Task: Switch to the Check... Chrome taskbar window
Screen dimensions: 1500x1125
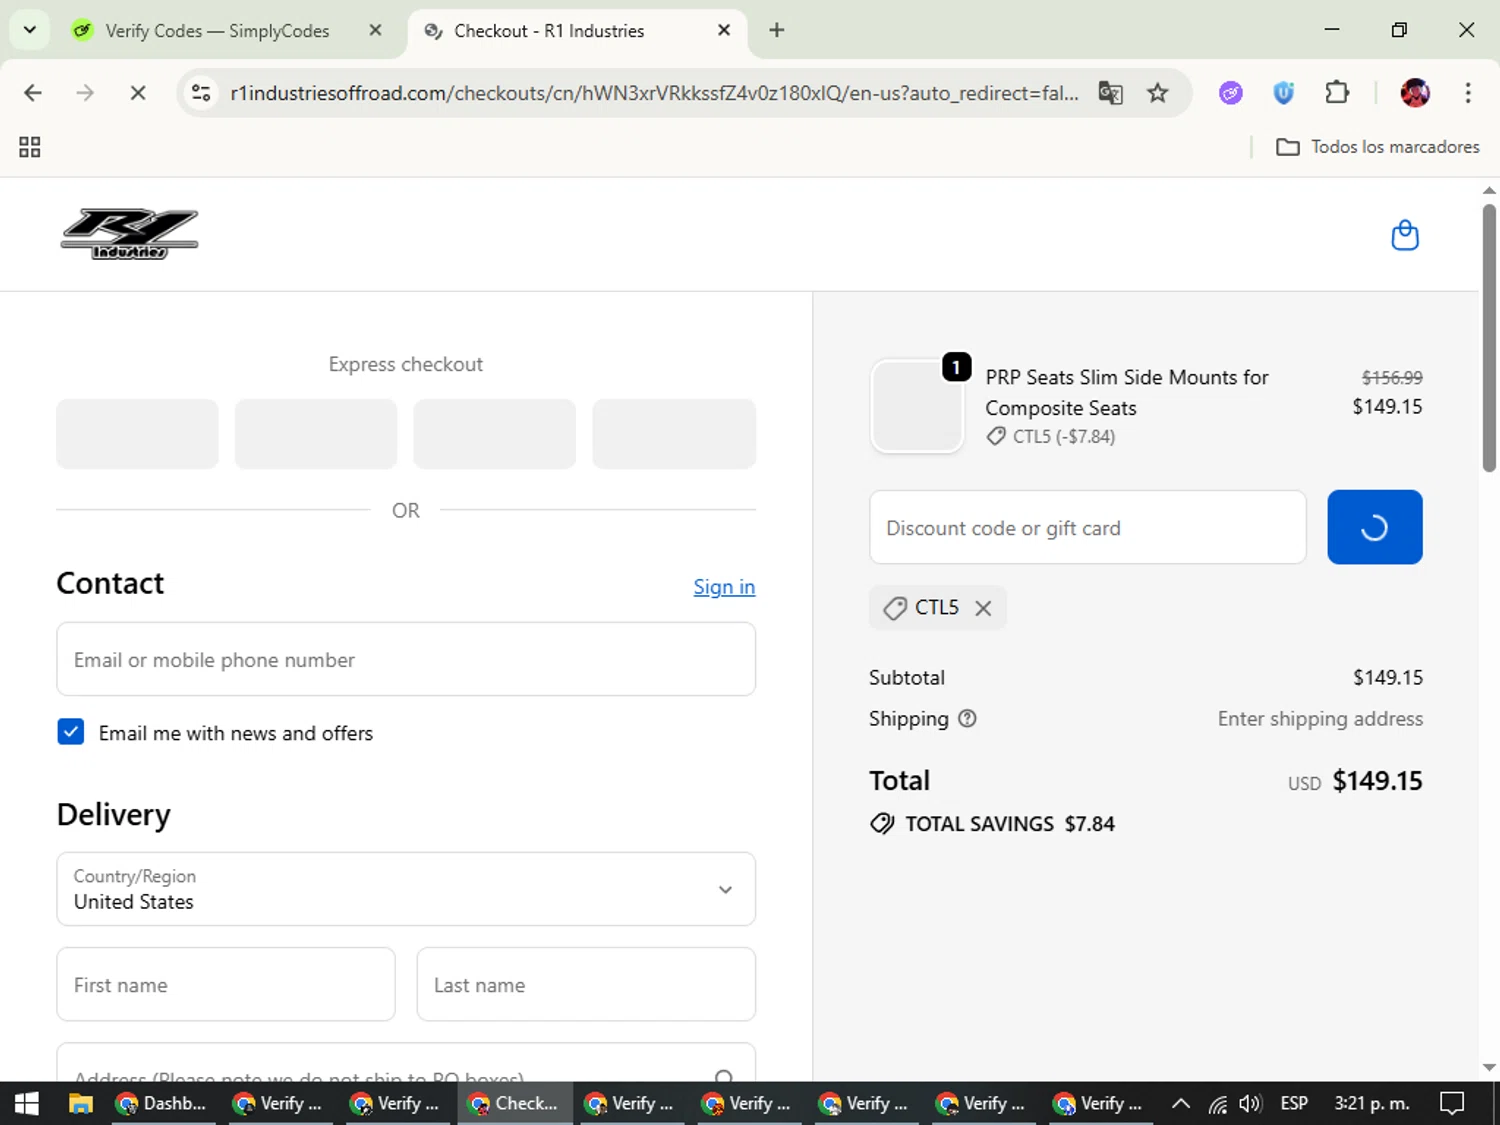Action: [515, 1103]
